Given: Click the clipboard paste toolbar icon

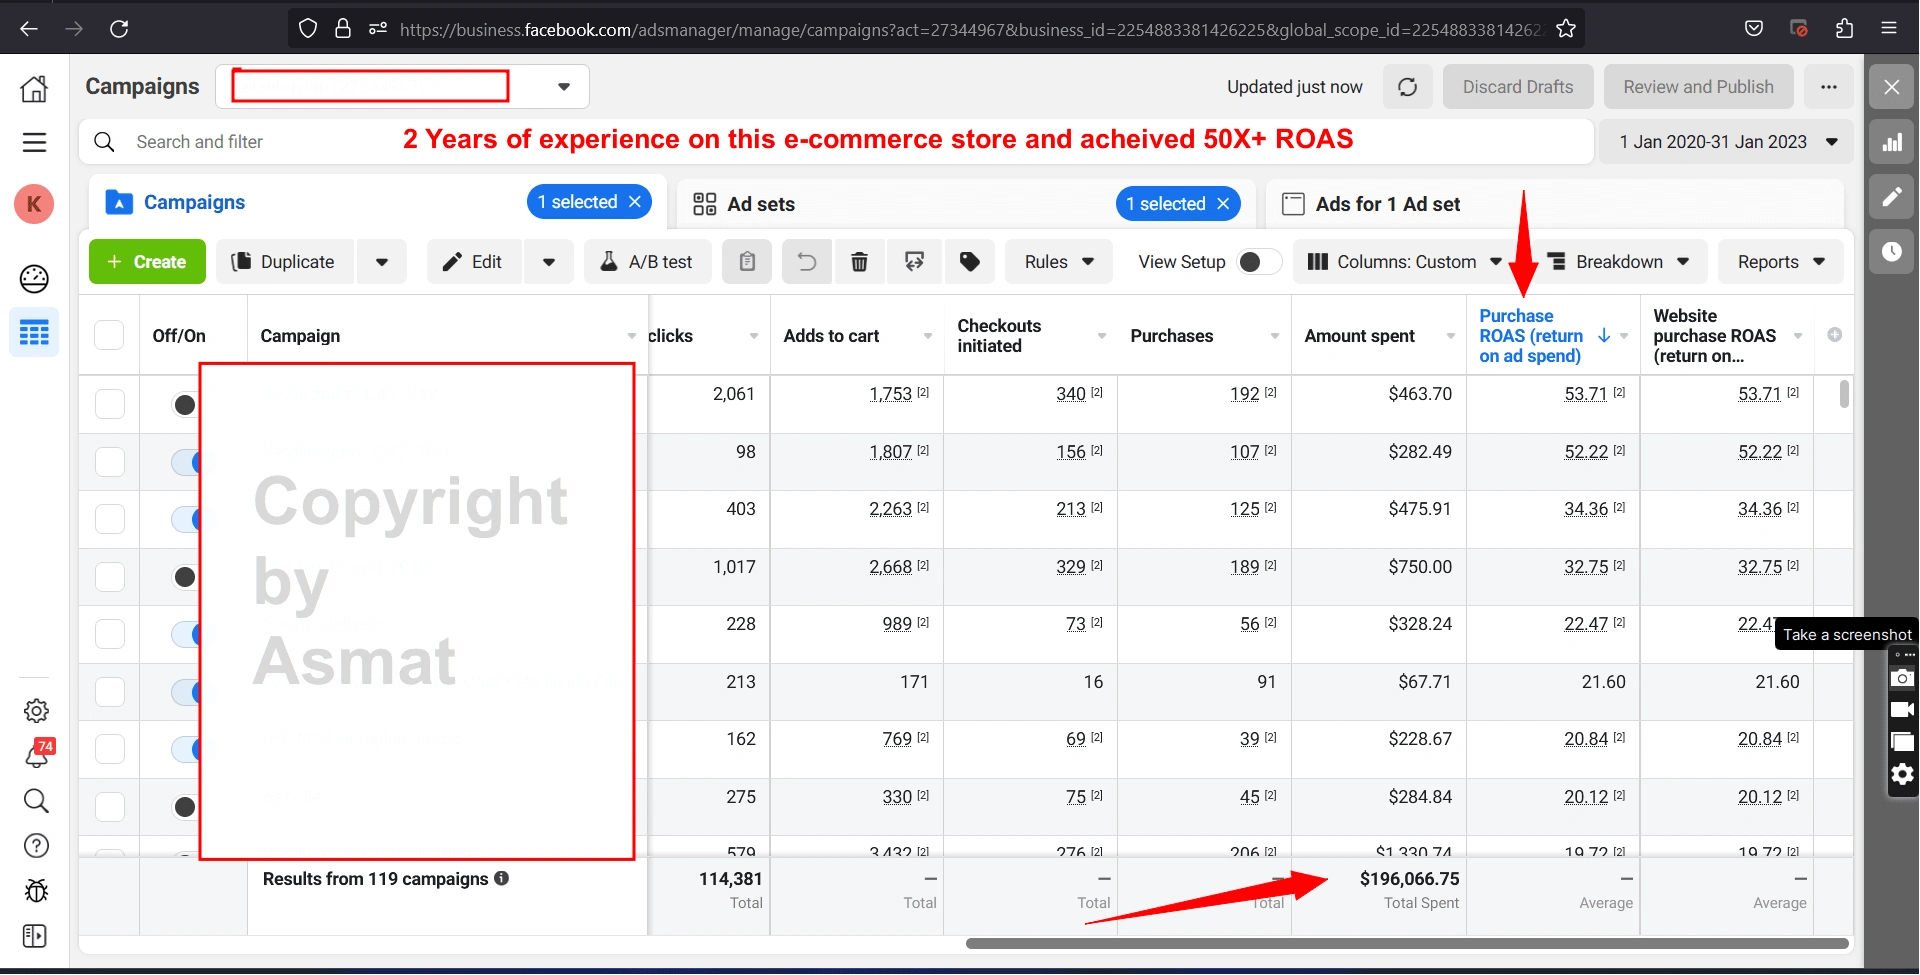Looking at the screenshot, I should (747, 262).
